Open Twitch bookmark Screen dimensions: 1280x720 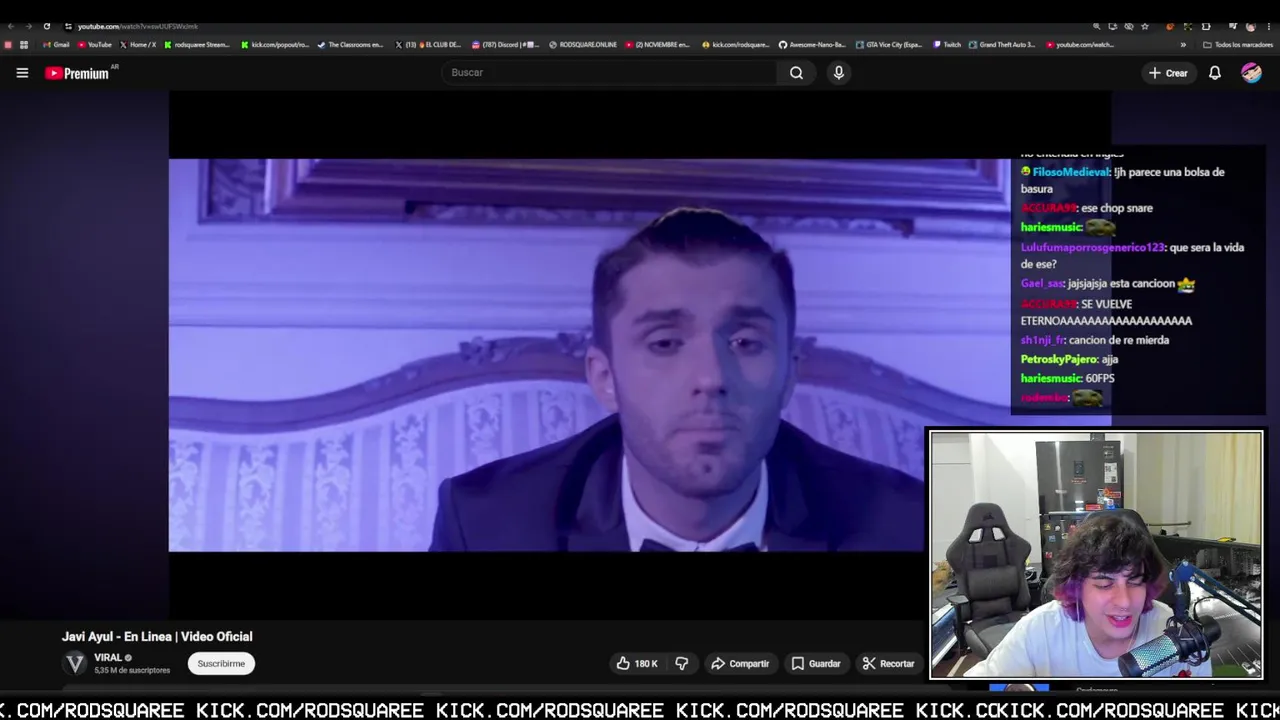[x=946, y=45]
